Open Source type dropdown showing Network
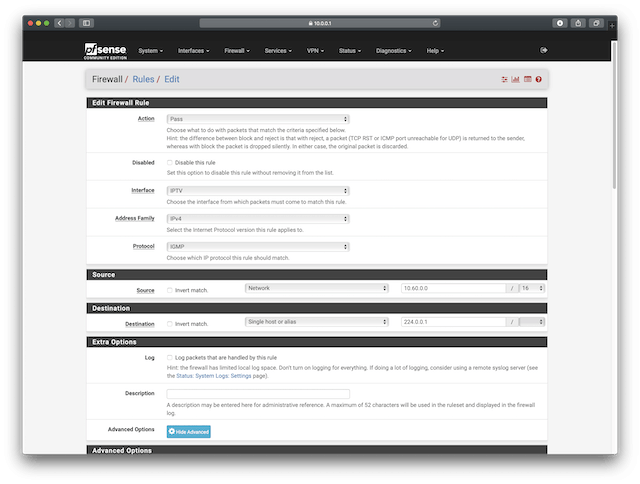 tap(317, 288)
